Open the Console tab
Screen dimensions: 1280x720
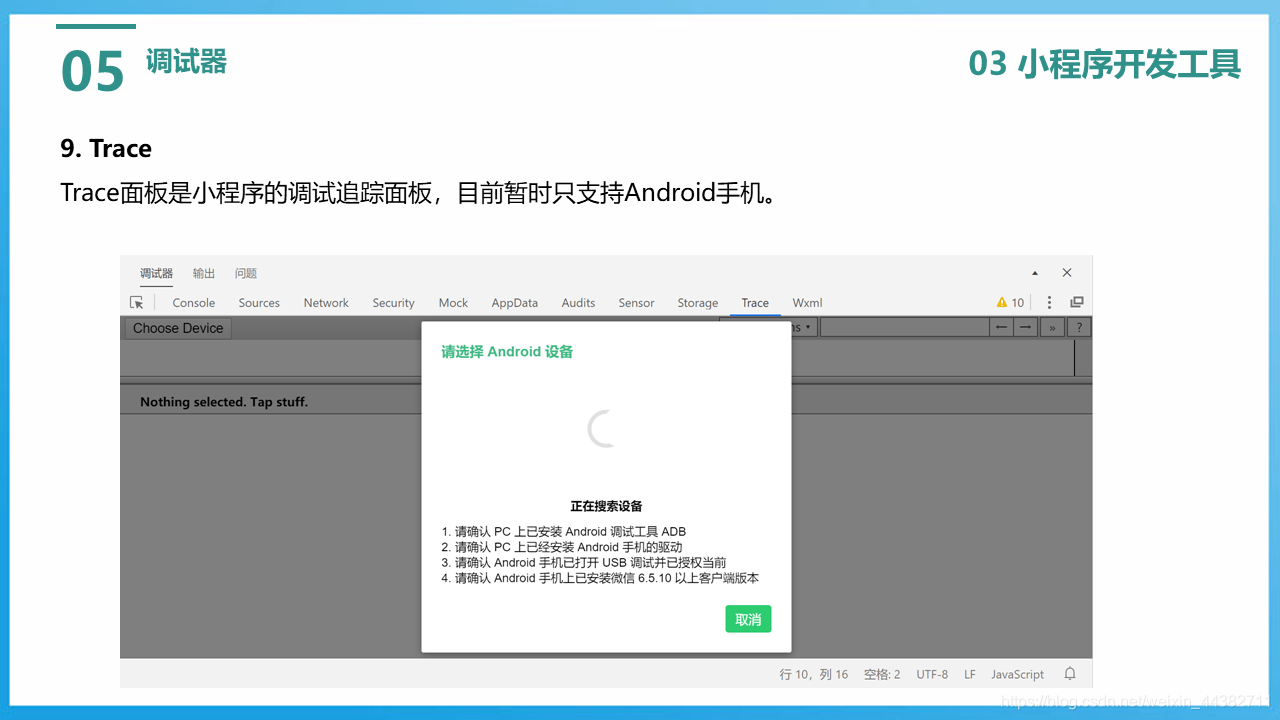coord(194,303)
